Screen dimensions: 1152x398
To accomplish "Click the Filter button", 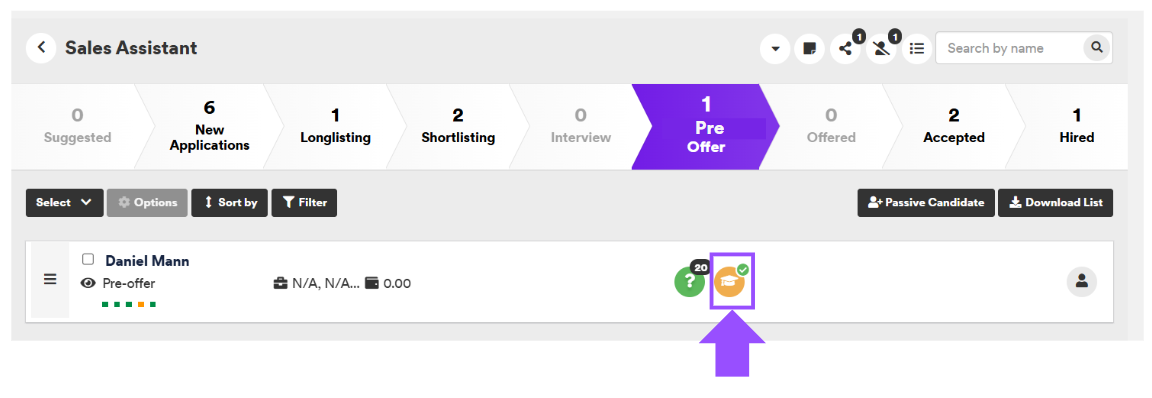I will coord(304,203).
